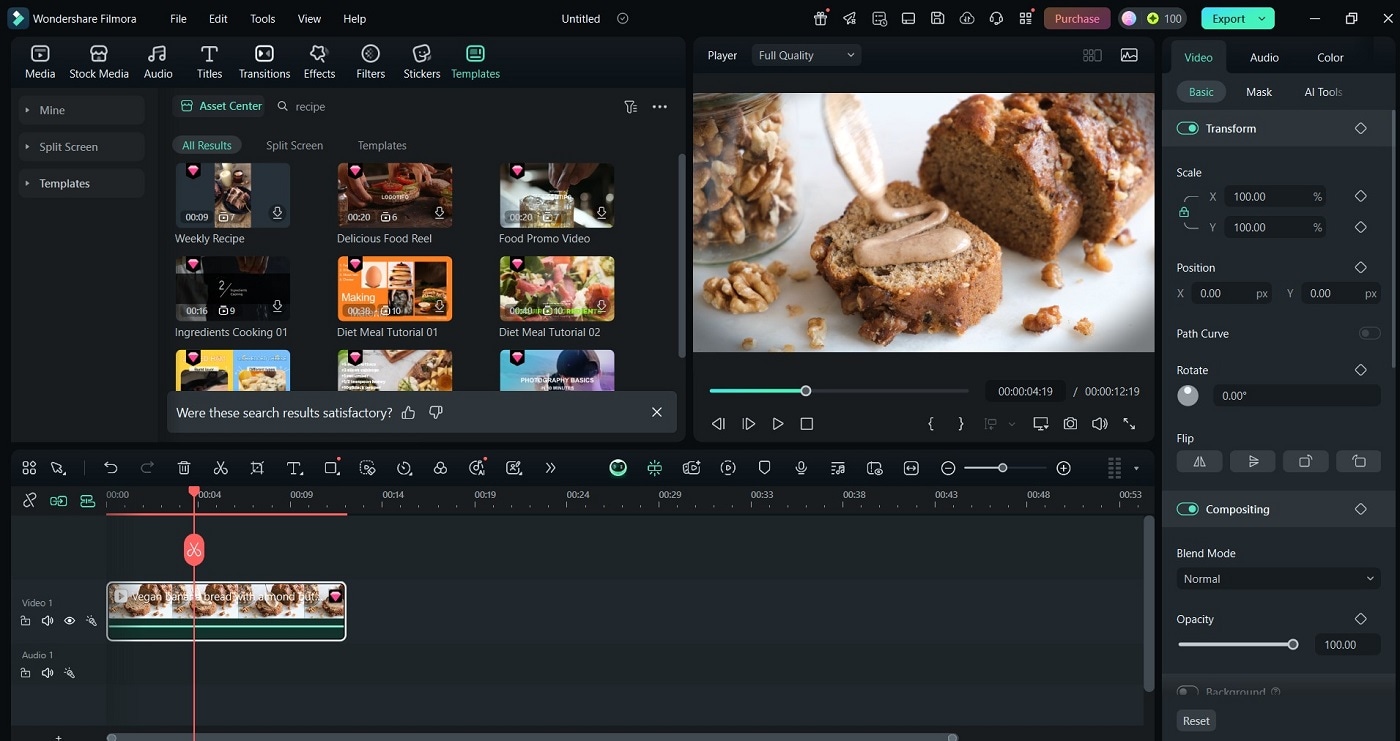The width and height of the screenshot is (1400, 741).
Task: Delete clip with the trash icon
Action: click(184, 468)
